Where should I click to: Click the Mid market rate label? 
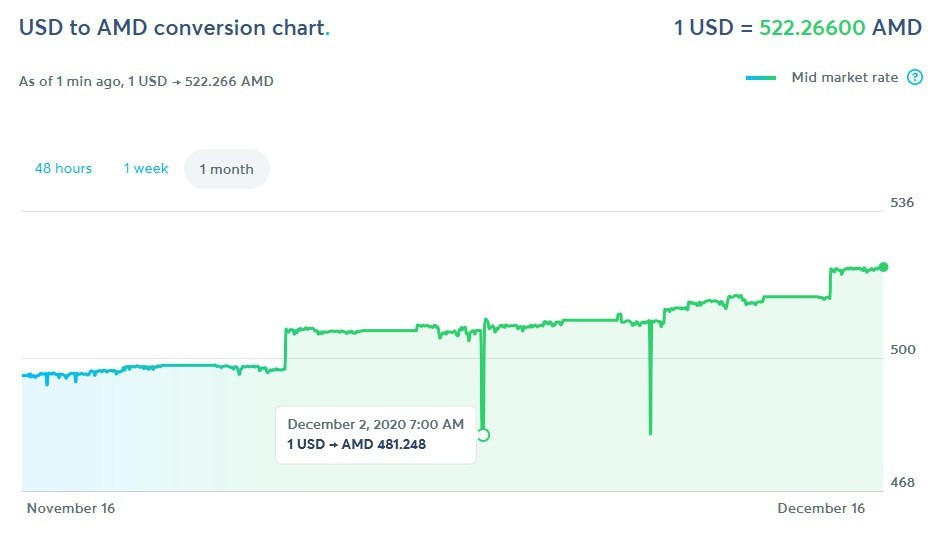pyautogui.click(x=844, y=78)
